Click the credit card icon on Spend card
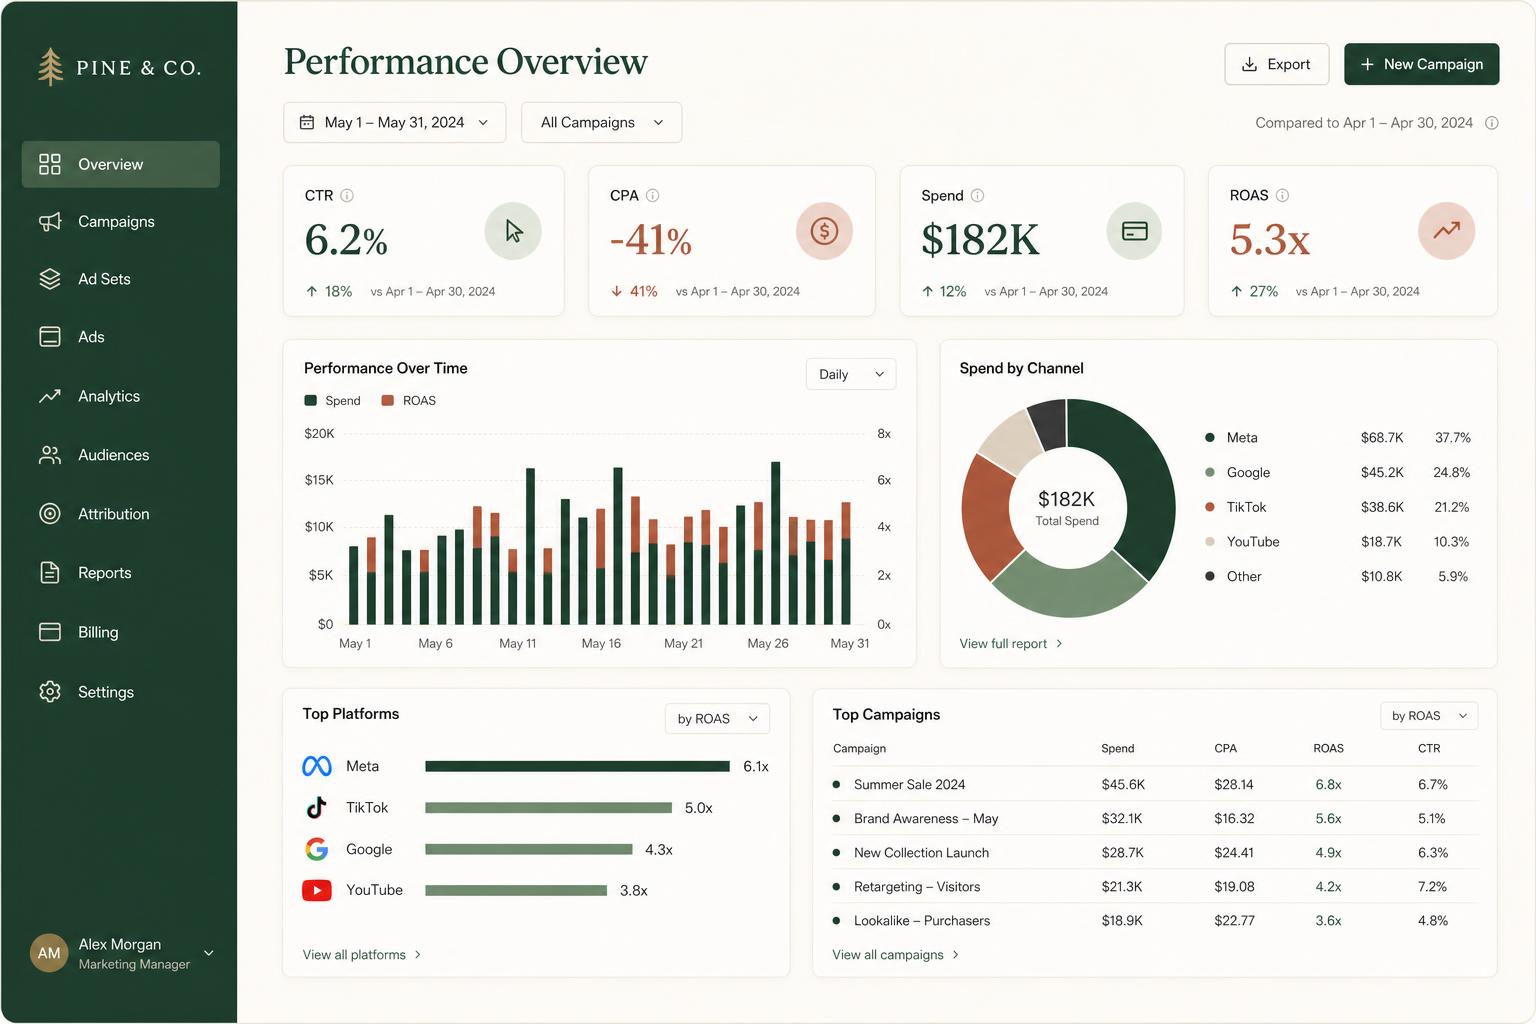The width and height of the screenshot is (1536, 1024). click(x=1134, y=231)
